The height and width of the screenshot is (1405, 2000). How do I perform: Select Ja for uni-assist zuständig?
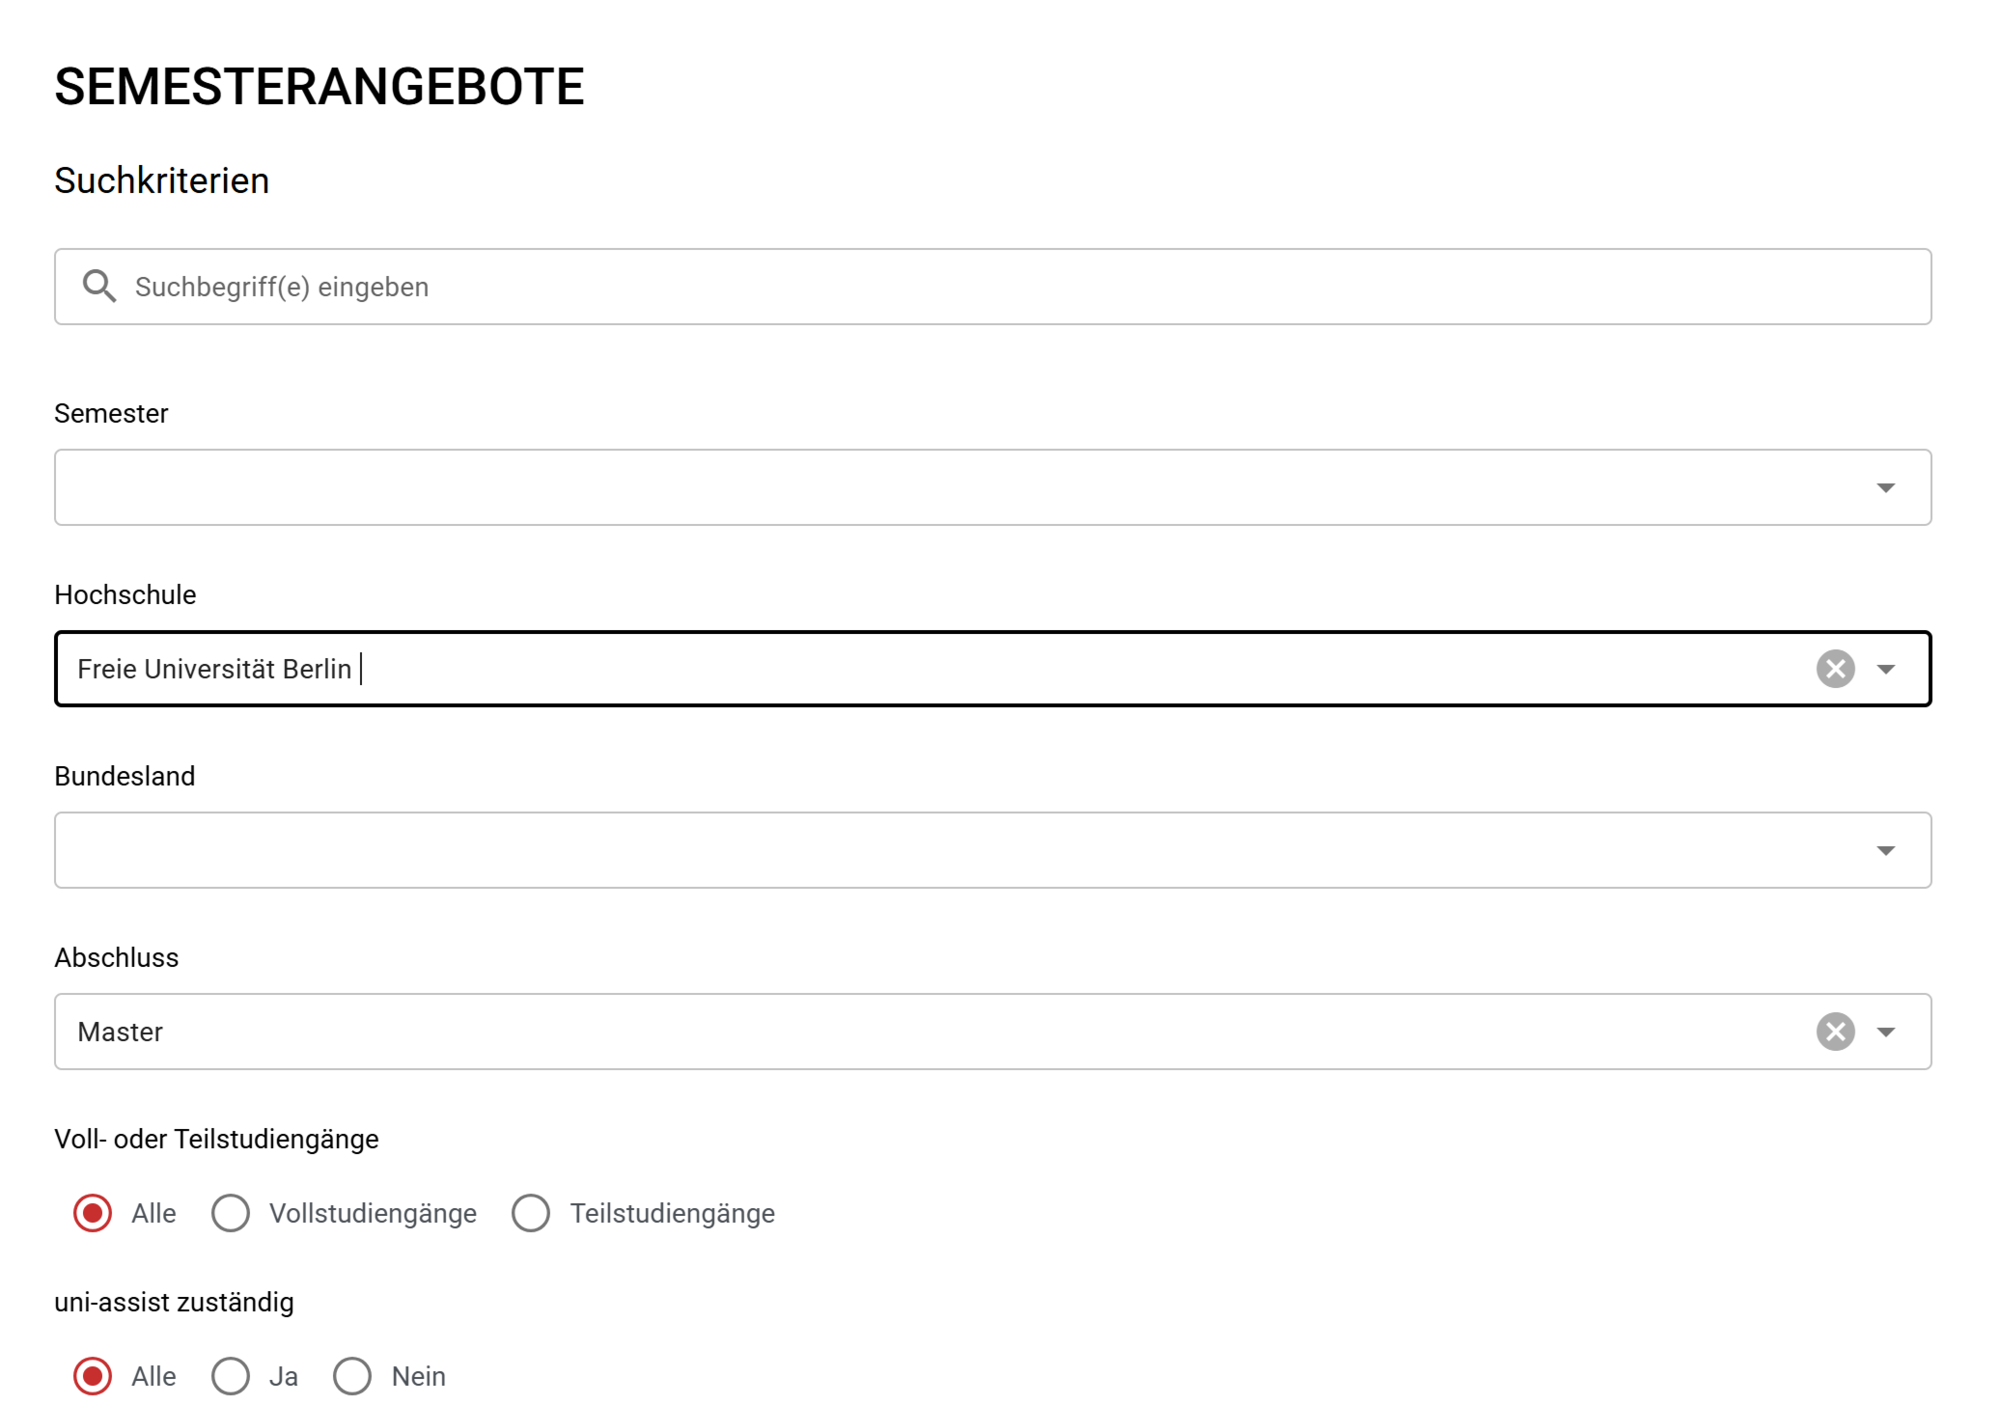pos(230,1376)
